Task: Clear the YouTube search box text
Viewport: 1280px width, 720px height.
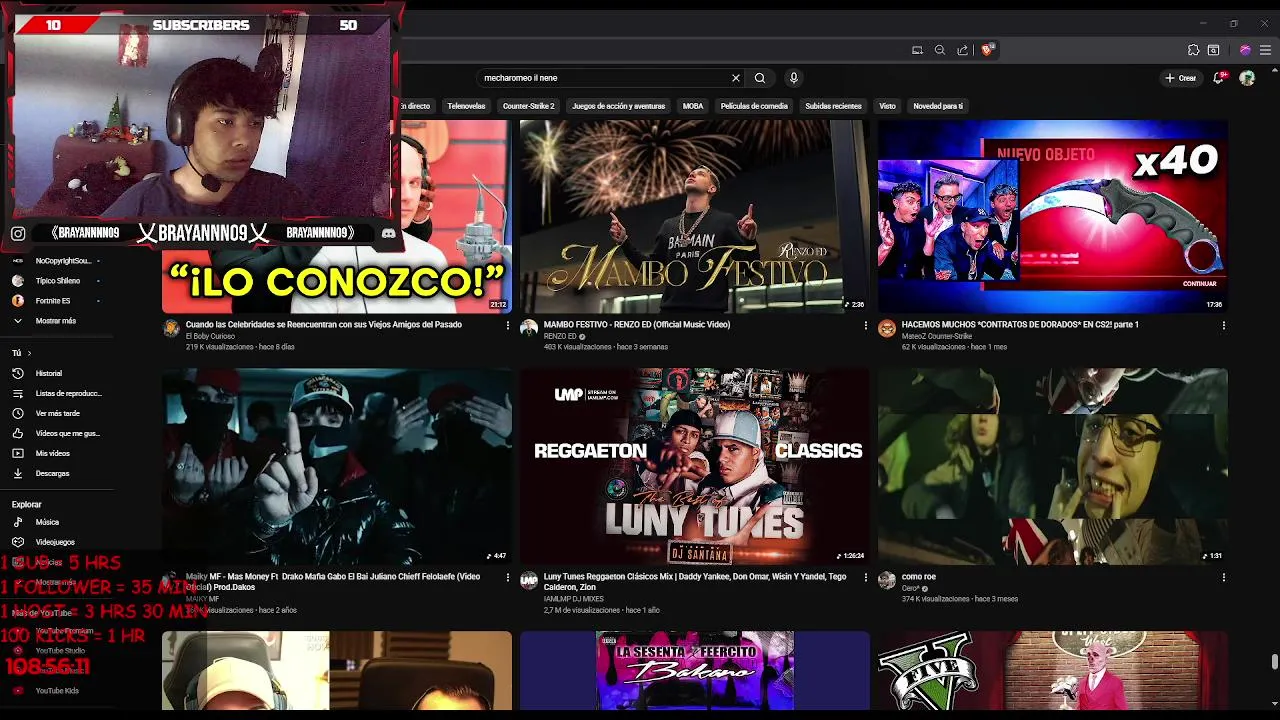Action: [x=736, y=78]
